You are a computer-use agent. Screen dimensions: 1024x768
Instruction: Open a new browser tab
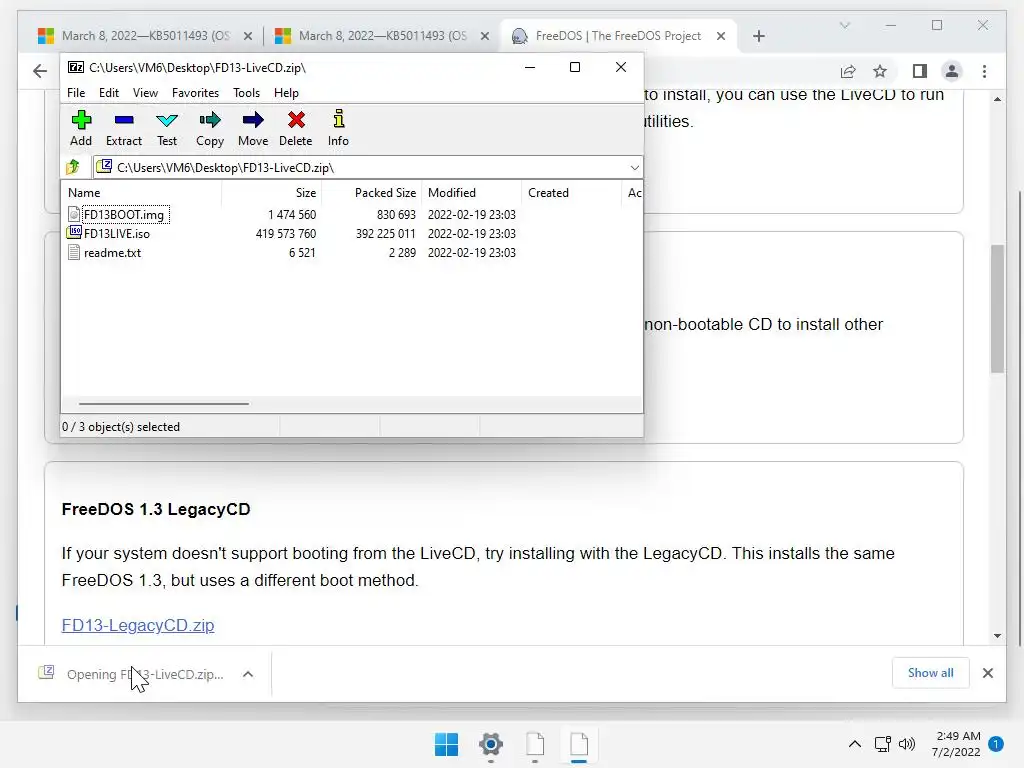pos(759,36)
